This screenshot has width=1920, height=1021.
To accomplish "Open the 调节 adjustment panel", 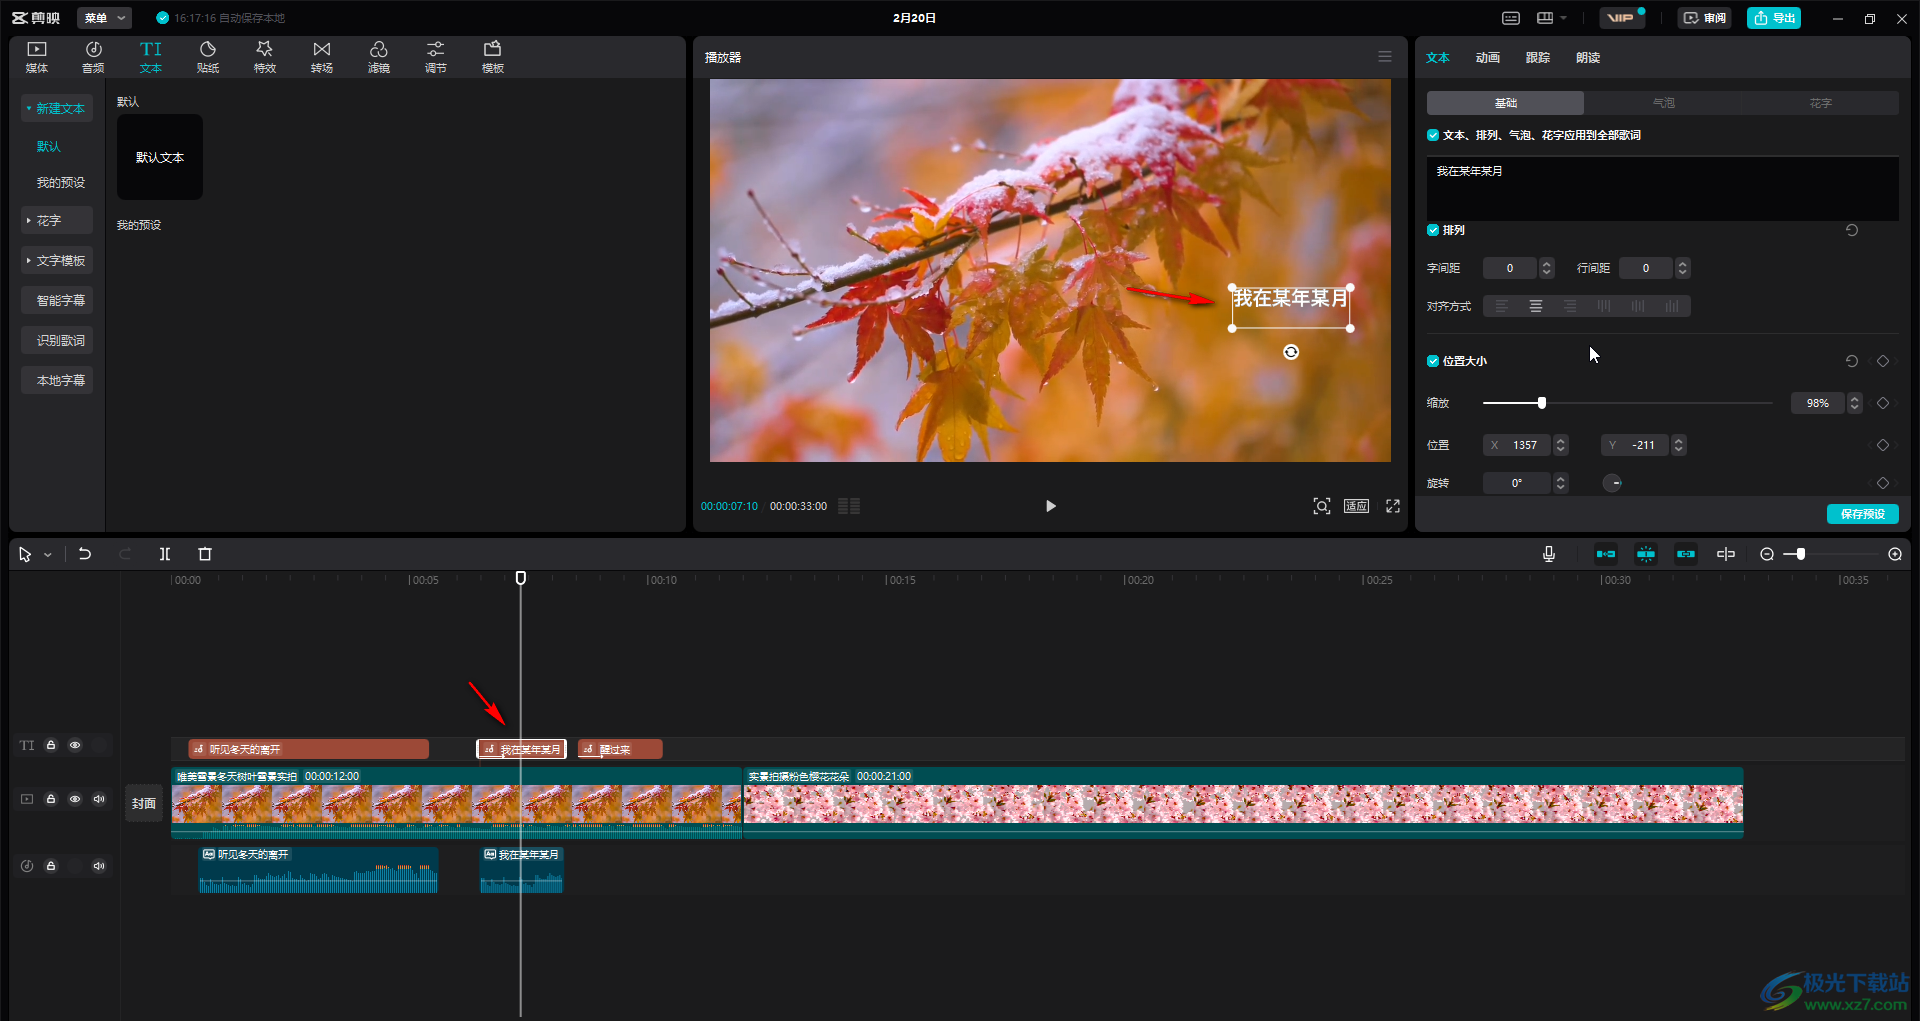I will [x=436, y=57].
